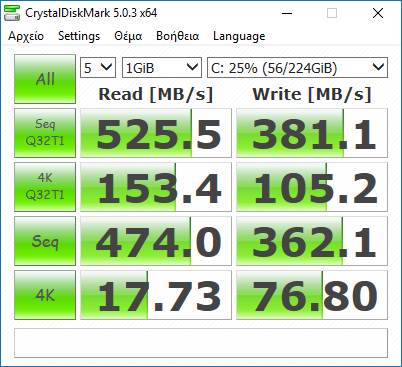Open the Θέμα menu
The height and width of the screenshot is (367, 402).
click(128, 36)
